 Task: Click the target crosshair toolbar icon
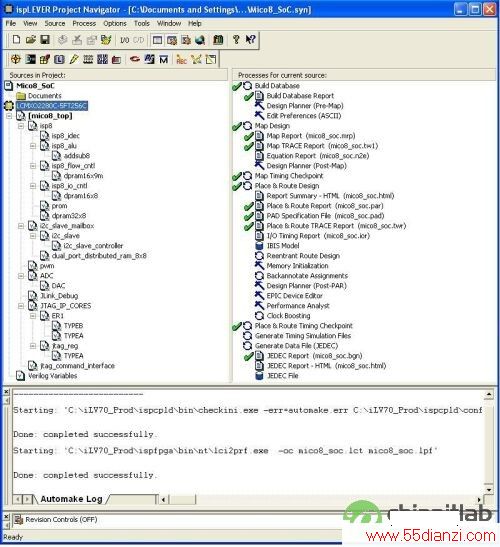point(15,59)
